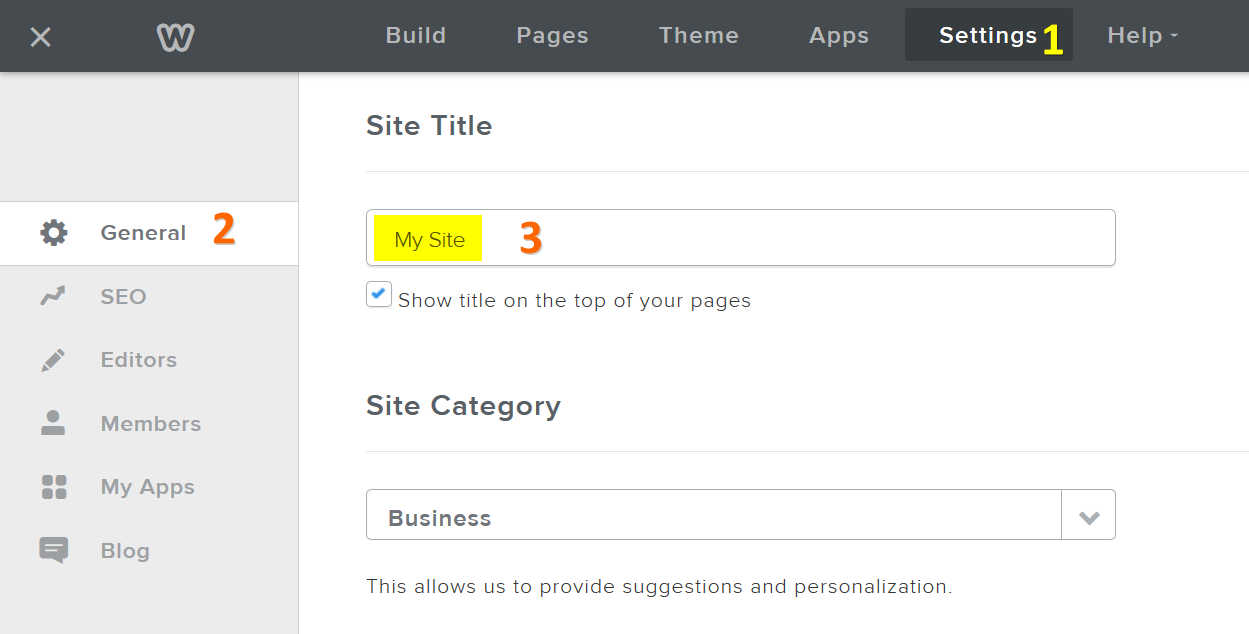Click the SEO trend arrow icon
This screenshot has height=634, width=1249.
click(x=53, y=297)
